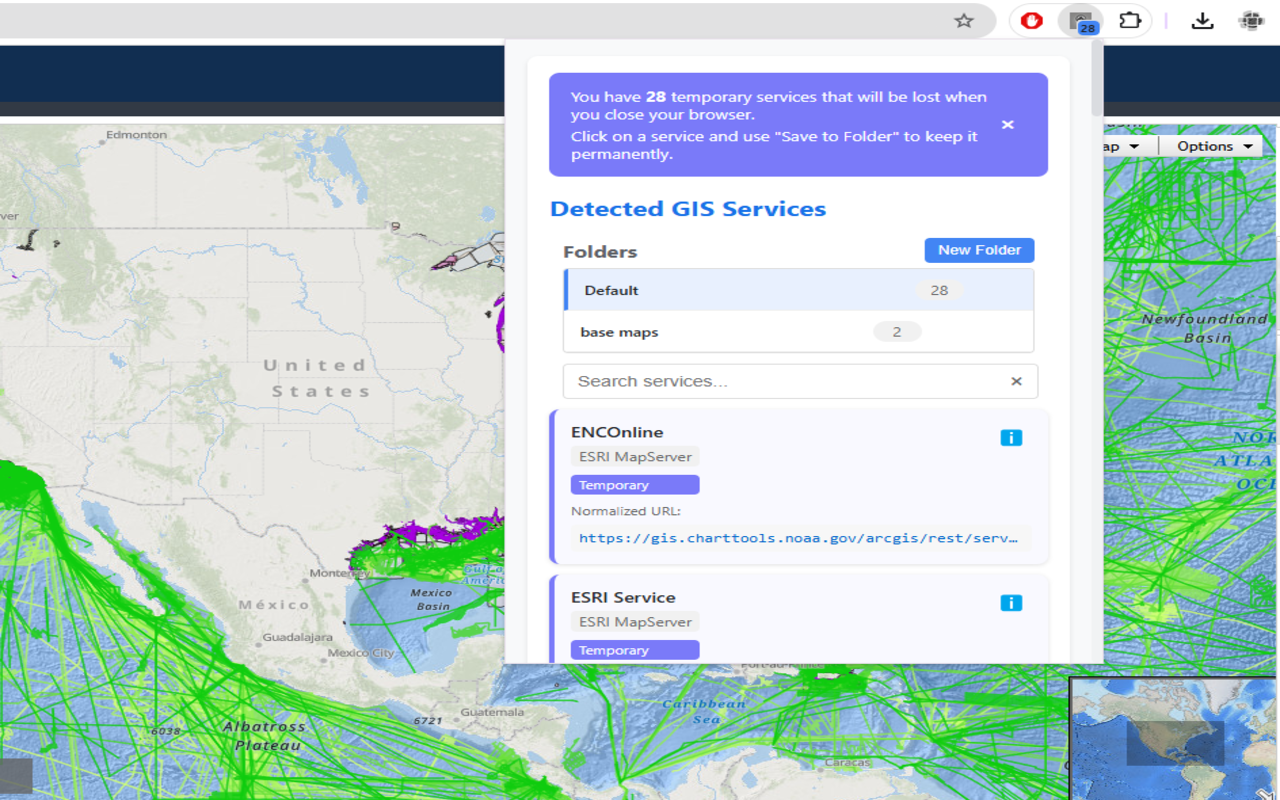Open the map Options dropdown
This screenshot has width=1280, height=800.
coord(1214,146)
